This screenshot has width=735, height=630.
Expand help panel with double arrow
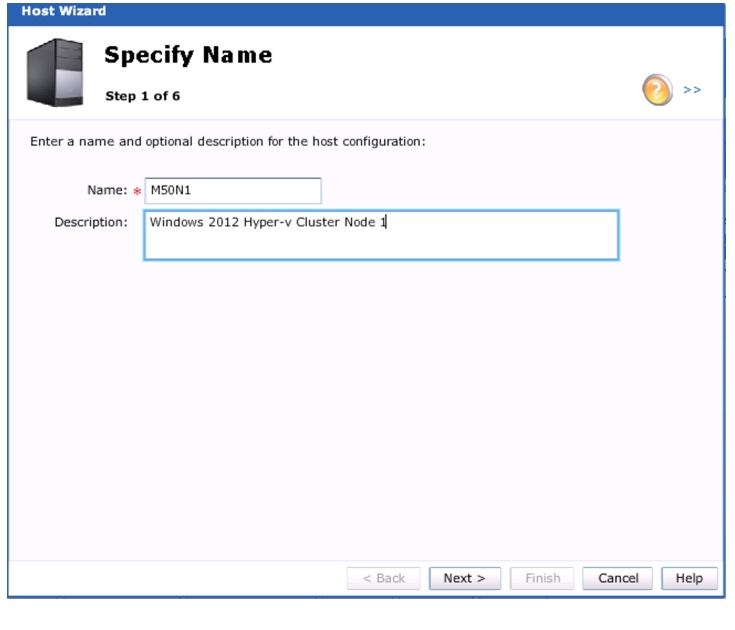tap(692, 90)
